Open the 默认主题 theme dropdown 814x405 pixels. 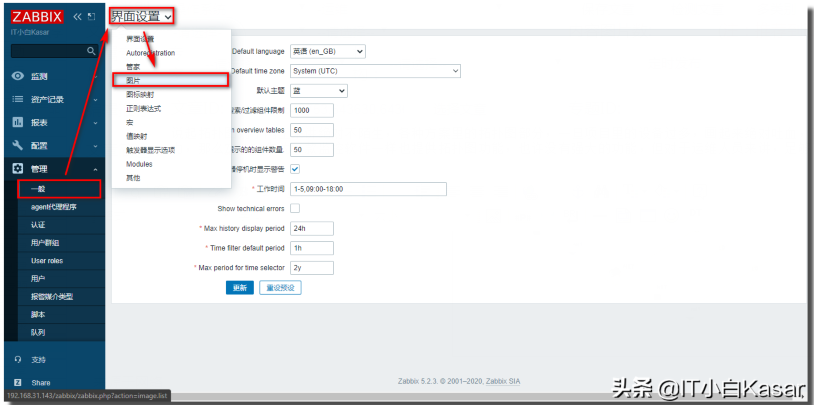pos(319,91)
